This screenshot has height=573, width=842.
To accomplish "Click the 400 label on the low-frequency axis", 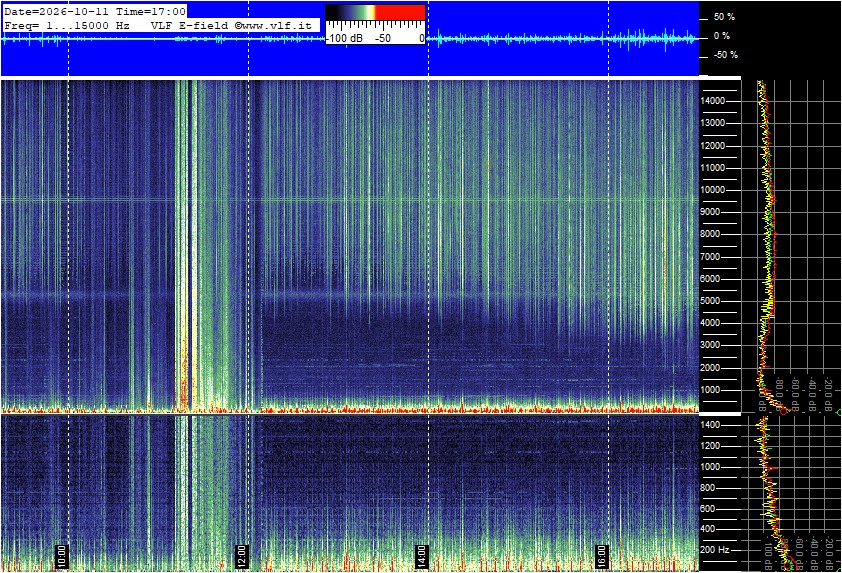I will click(x=708, y=529).
